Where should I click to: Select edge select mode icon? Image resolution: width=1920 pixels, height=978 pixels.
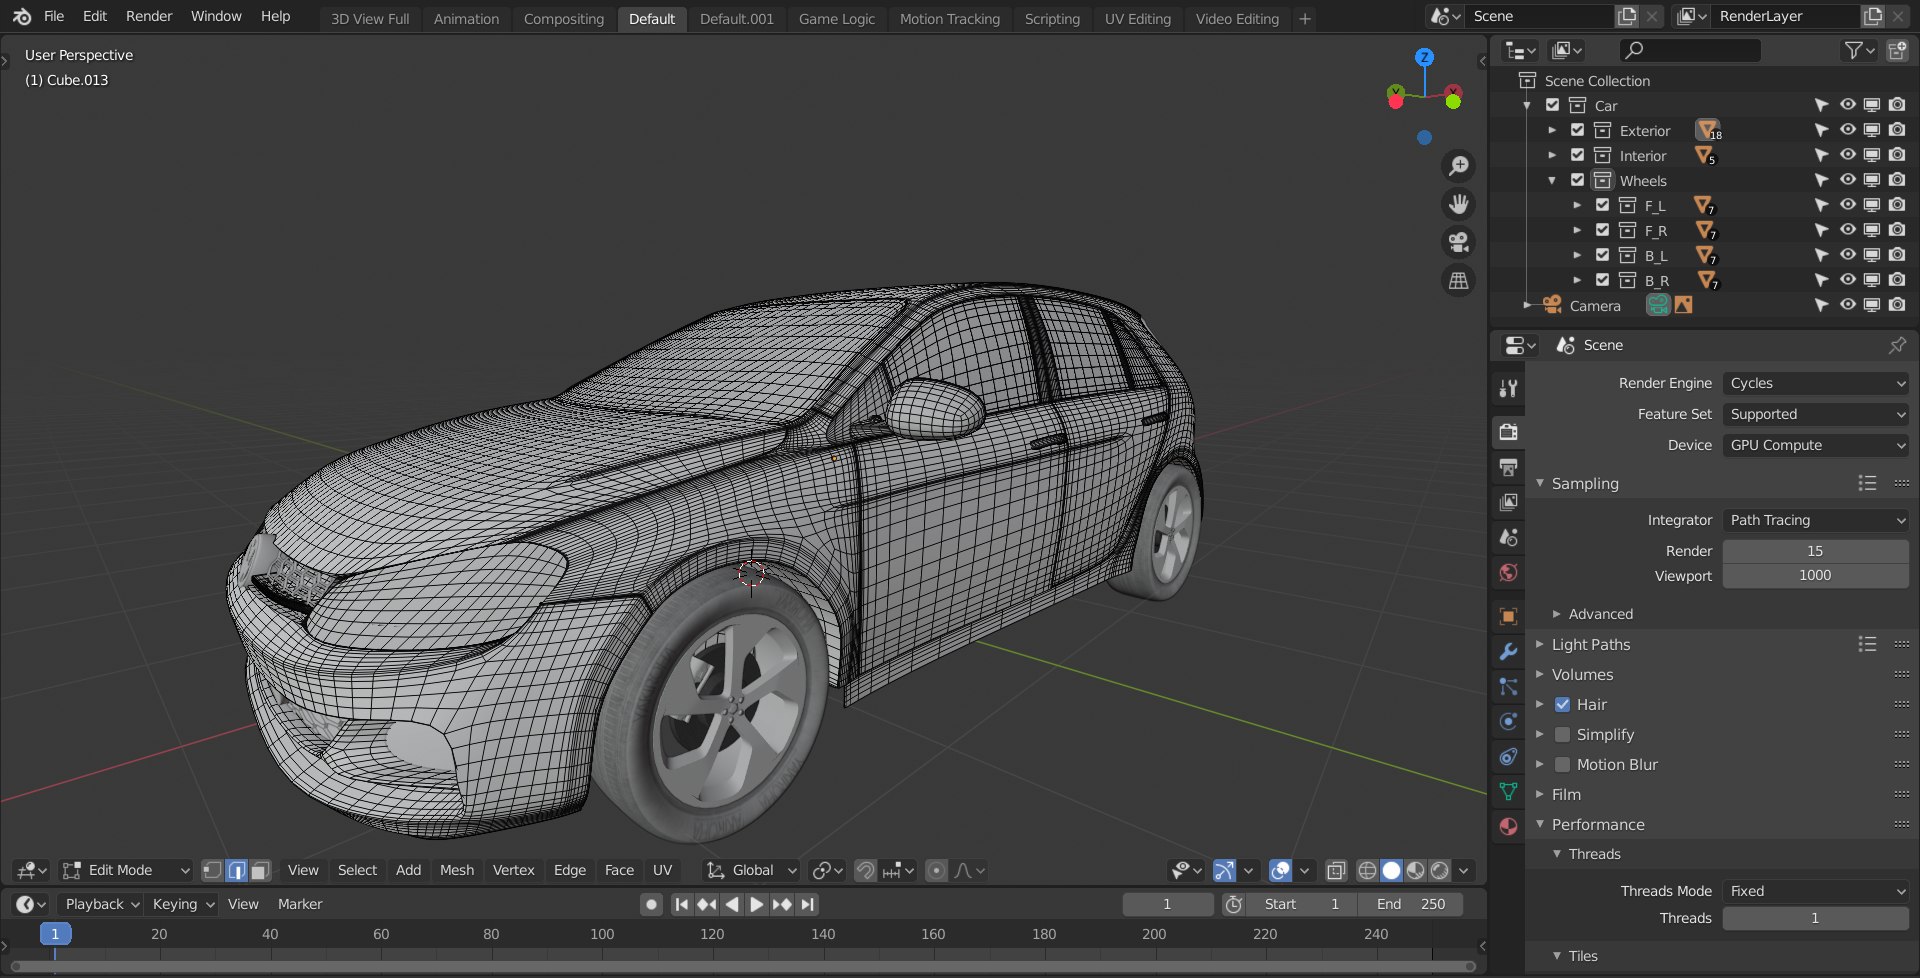[236, 870]
